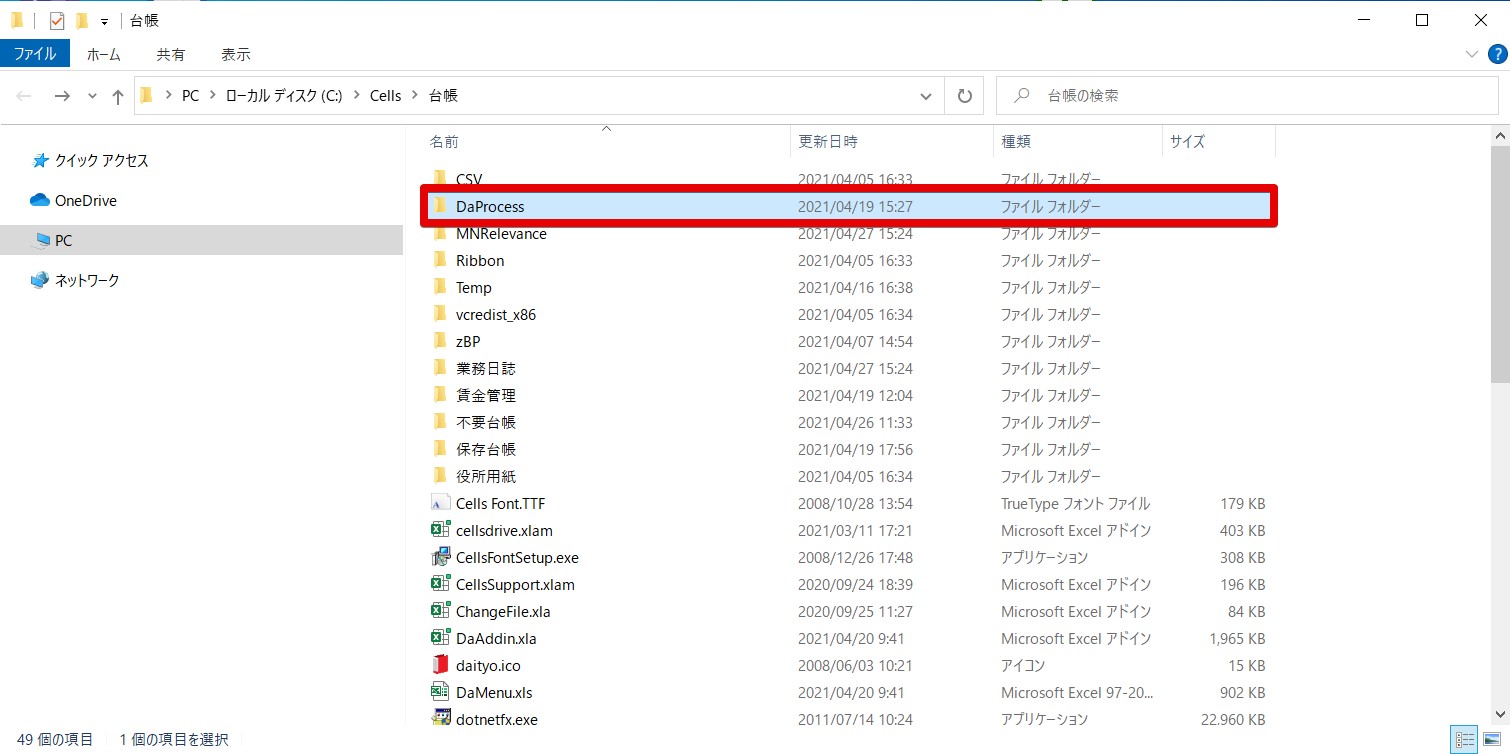Expand the address bar history dropdown
Viewport: 1510px width, 754px height.
pos(926,96)
